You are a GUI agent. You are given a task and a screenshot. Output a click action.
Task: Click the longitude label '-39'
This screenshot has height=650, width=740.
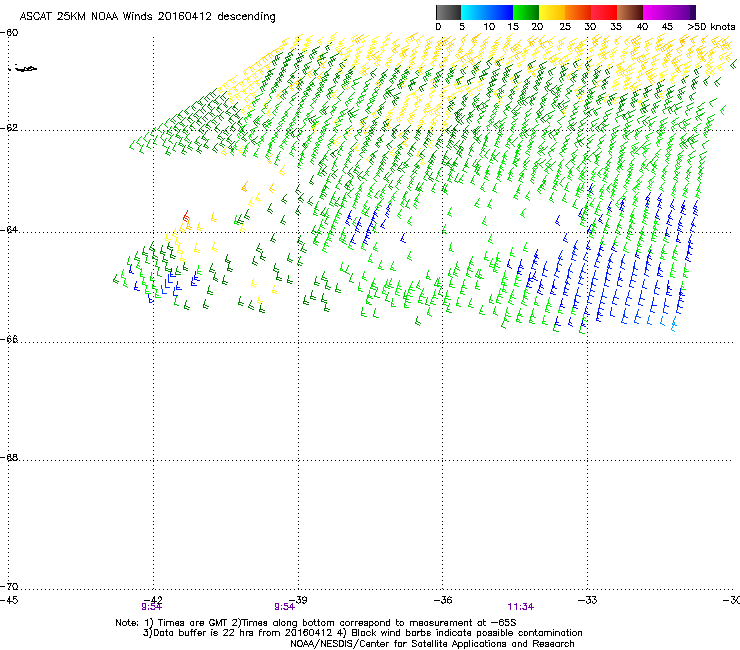pos(298,600)
